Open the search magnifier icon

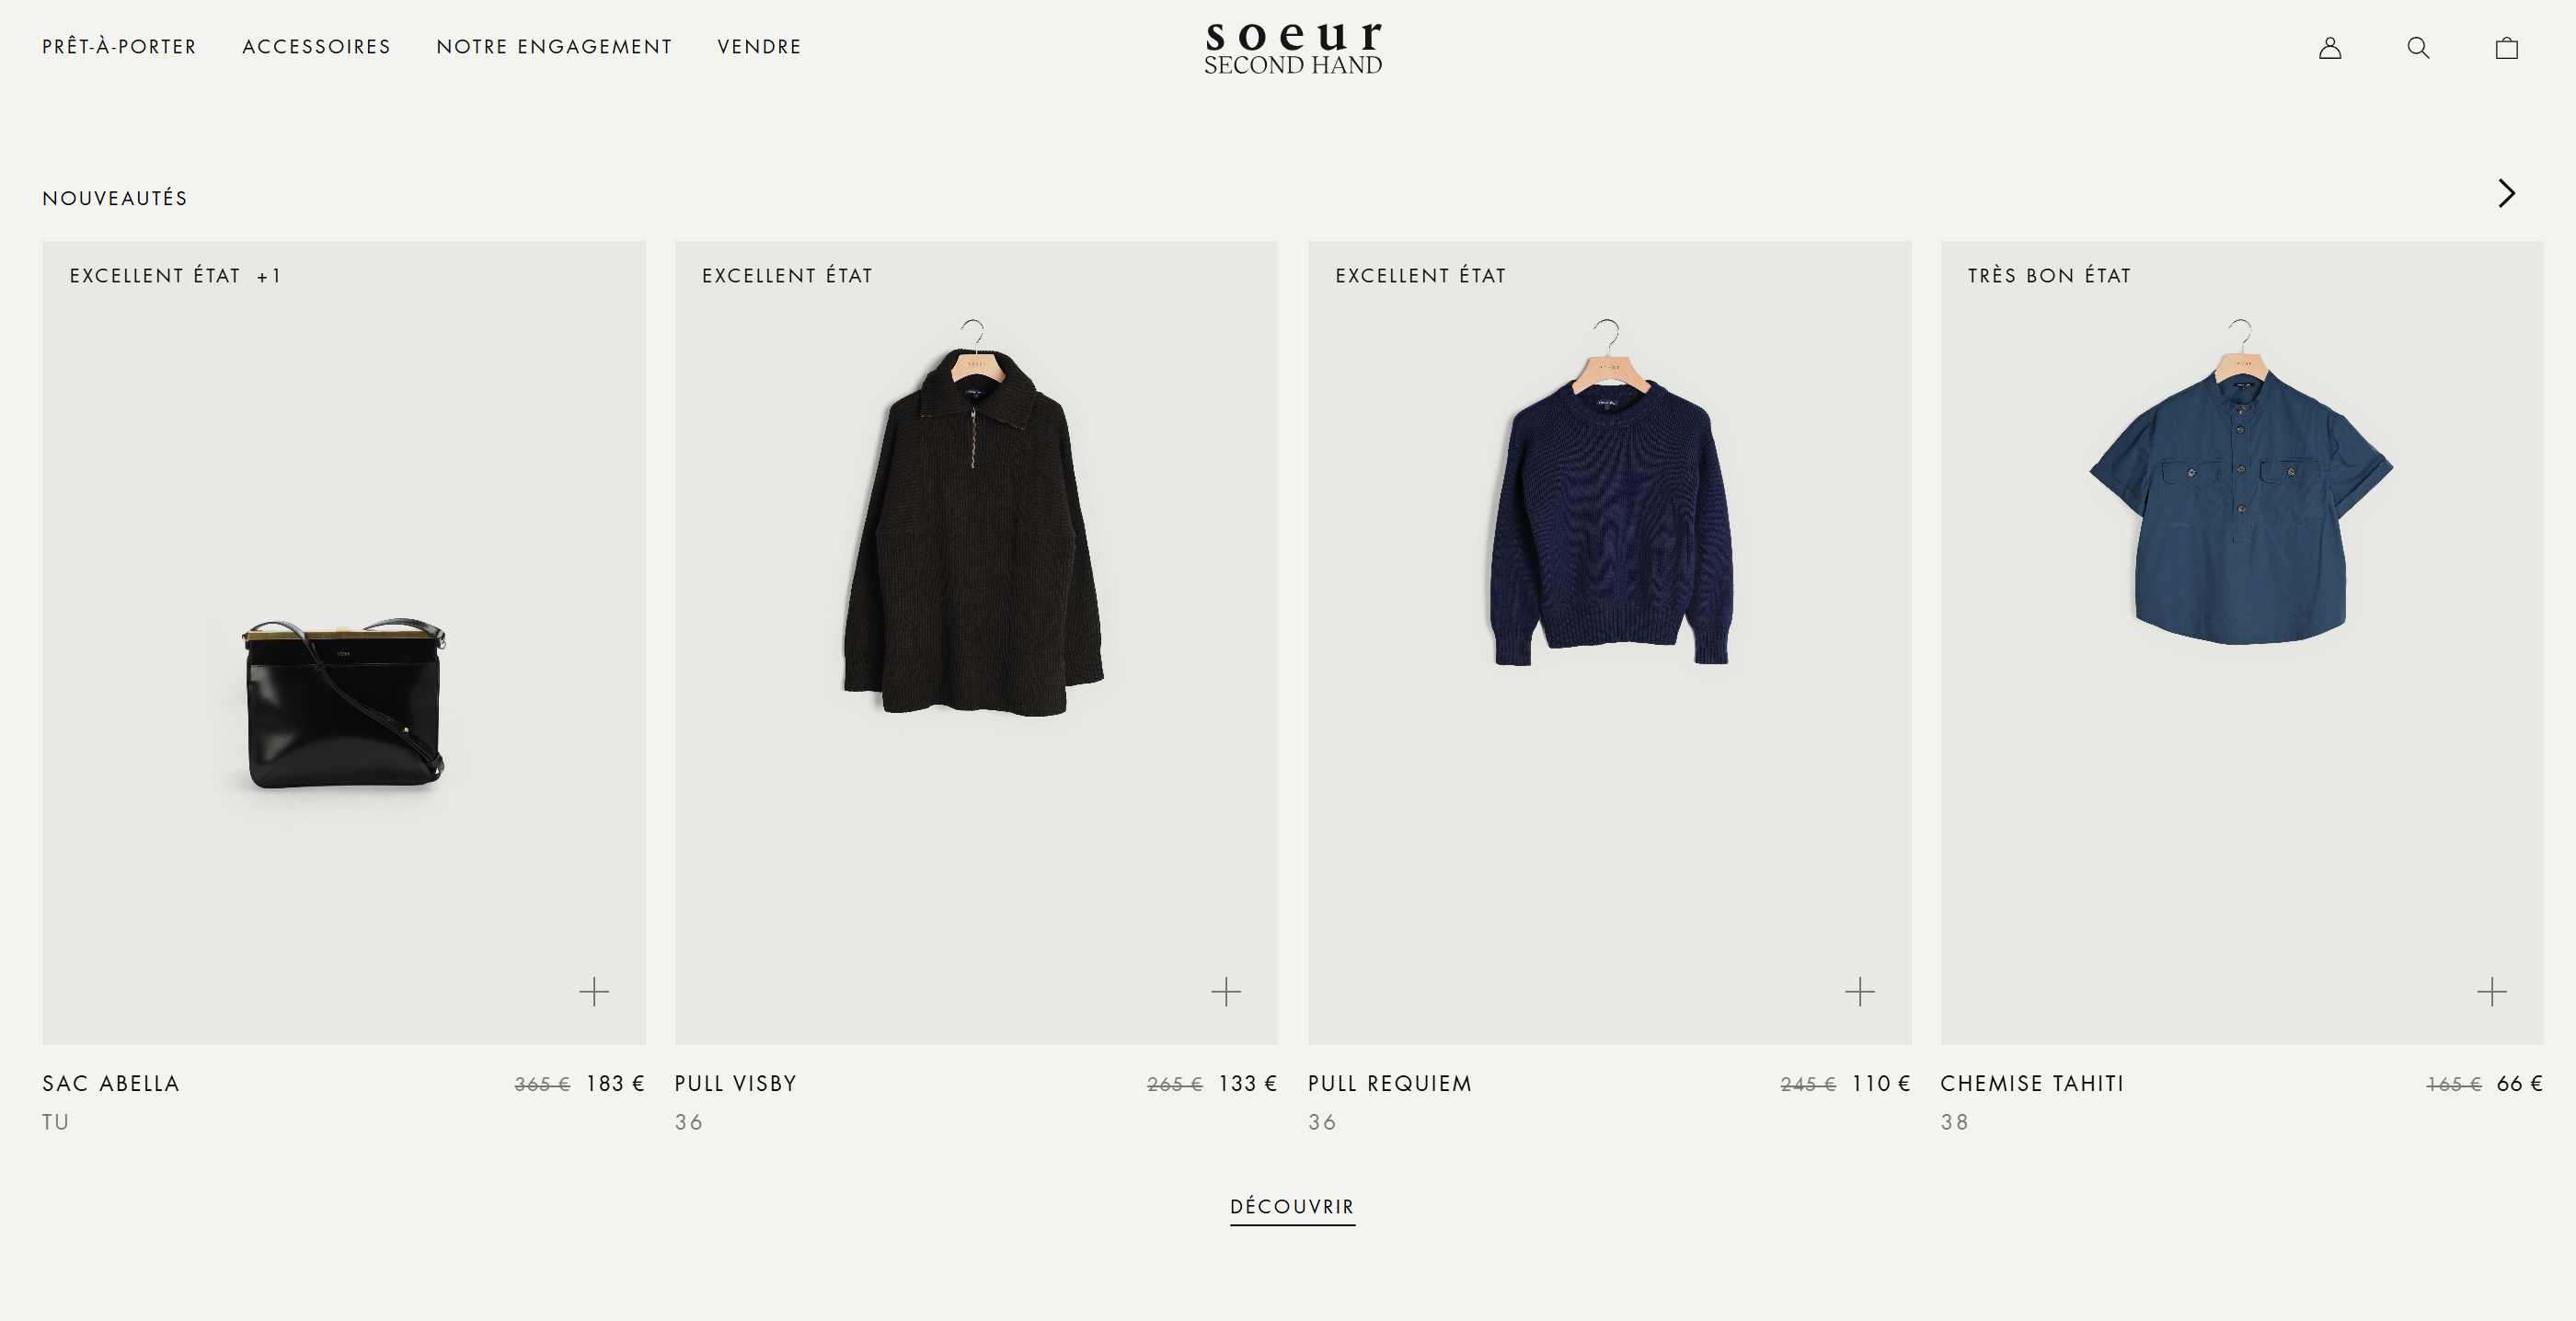tap(2418, 48)
